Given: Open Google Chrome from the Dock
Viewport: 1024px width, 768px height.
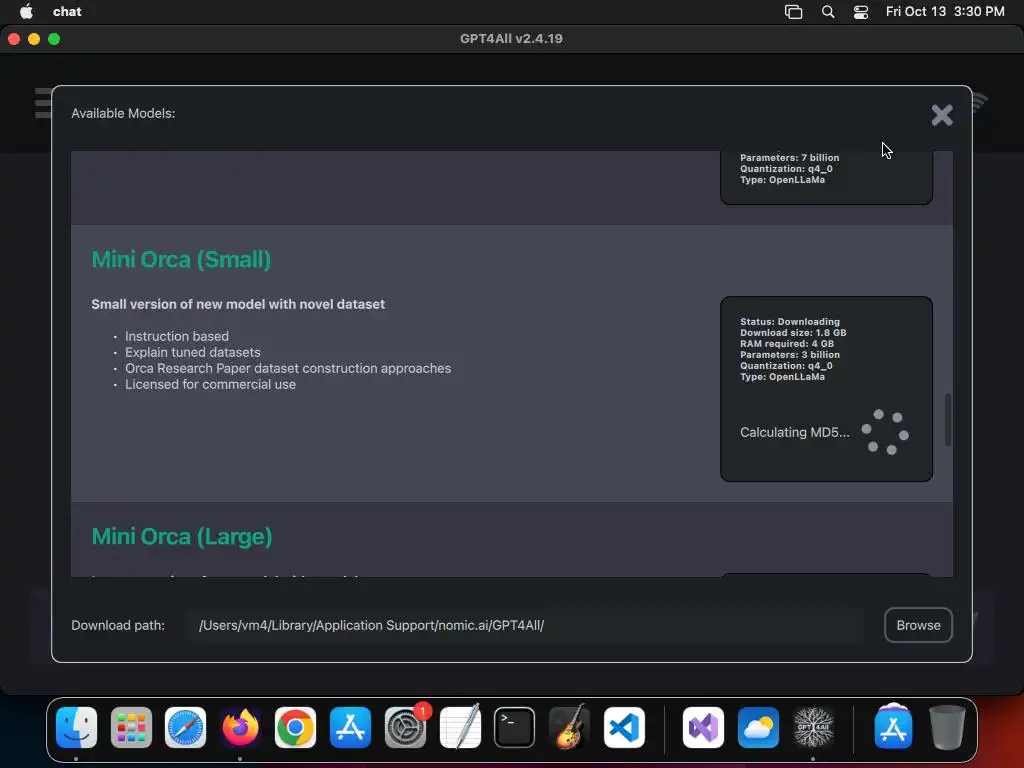Looking at the screenshot, I should point(295,727).
